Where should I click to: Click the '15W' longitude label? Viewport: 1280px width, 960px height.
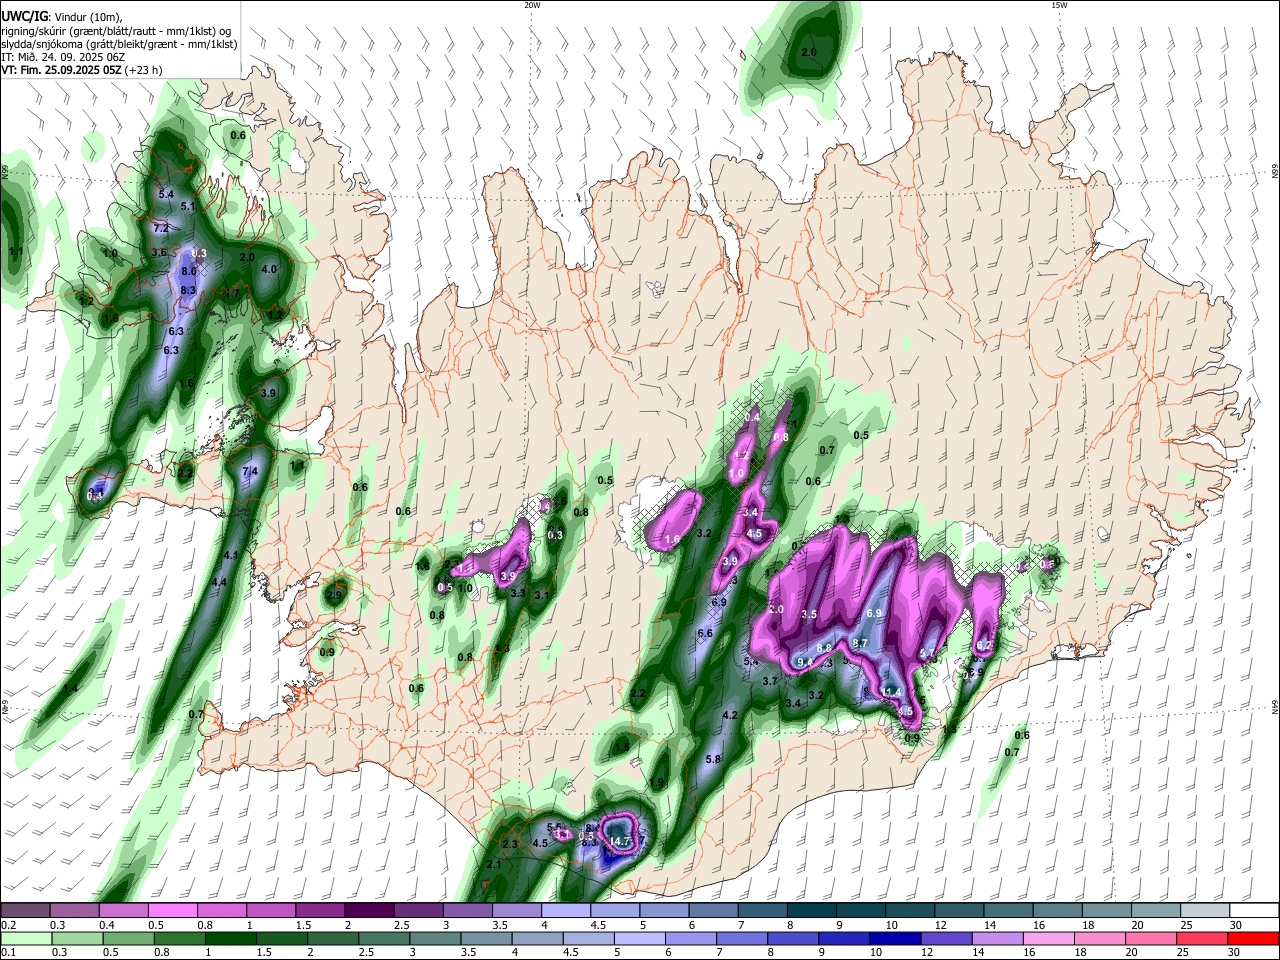coord(1059,5)
